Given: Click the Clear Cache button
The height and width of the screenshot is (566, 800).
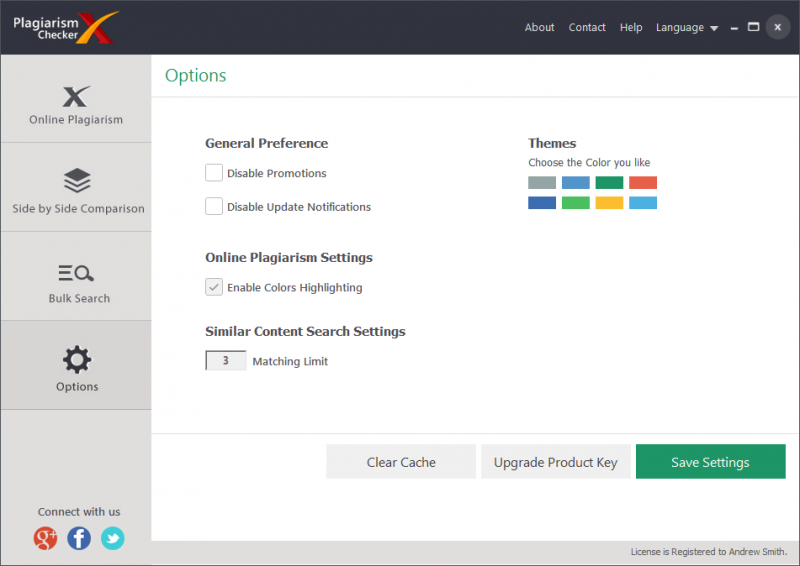Looking at the screenshot, I should click(401, 461).
